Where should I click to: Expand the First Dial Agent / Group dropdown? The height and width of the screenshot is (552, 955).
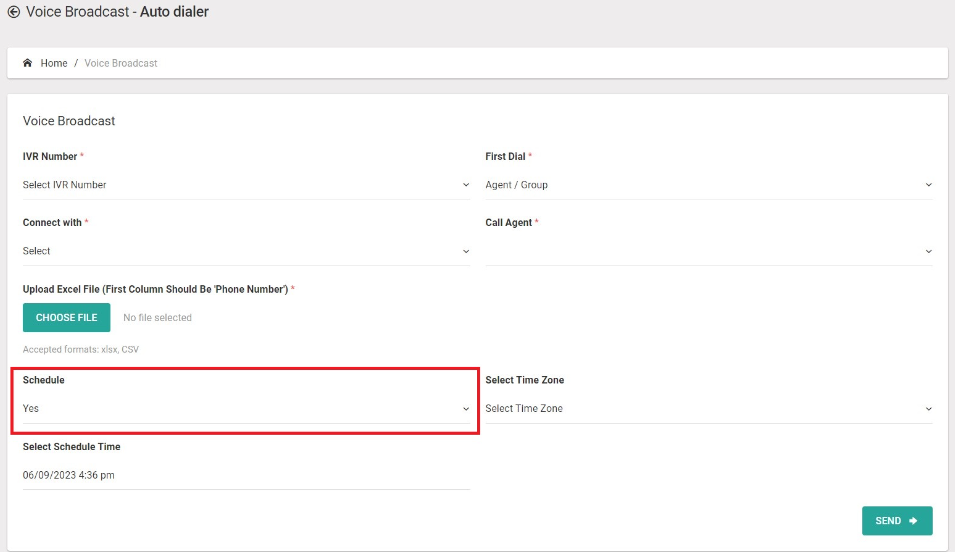point(708,185)
